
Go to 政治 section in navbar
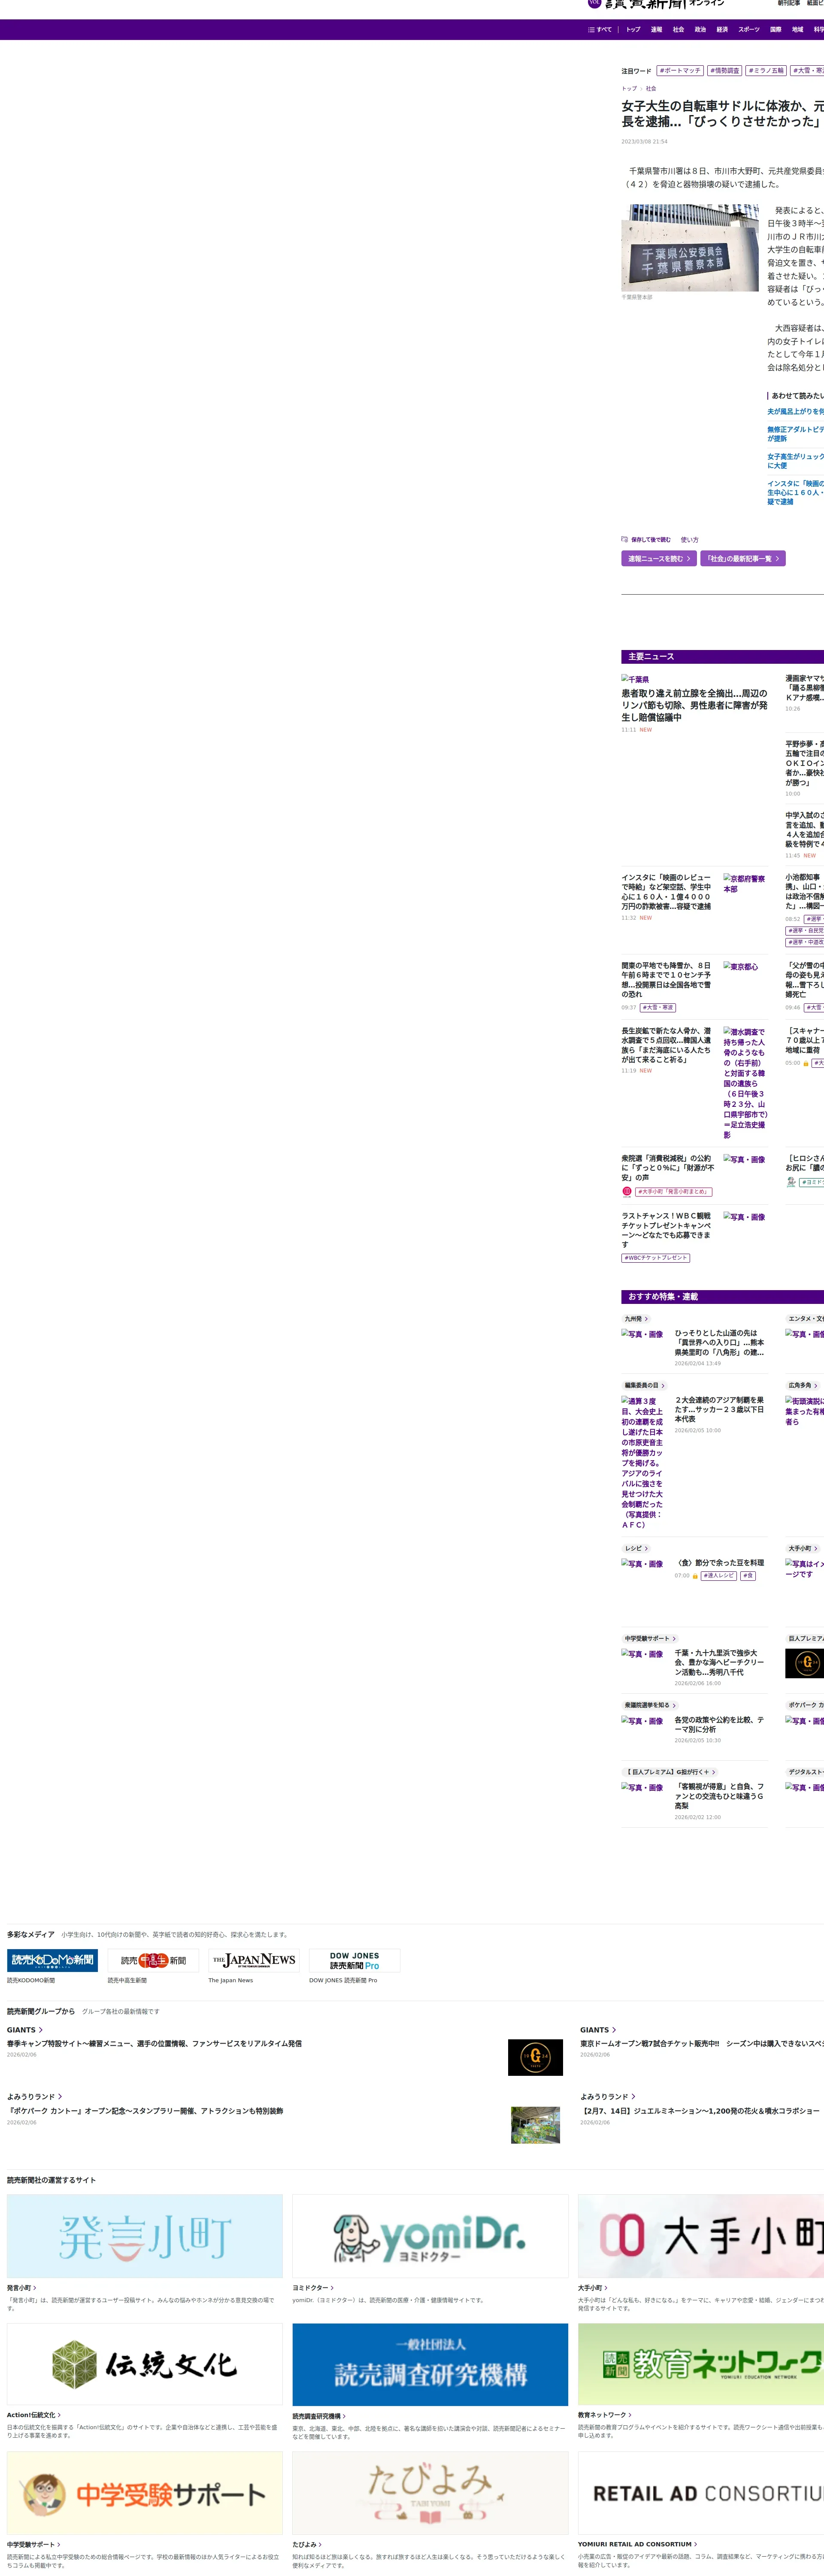point(700,30)
